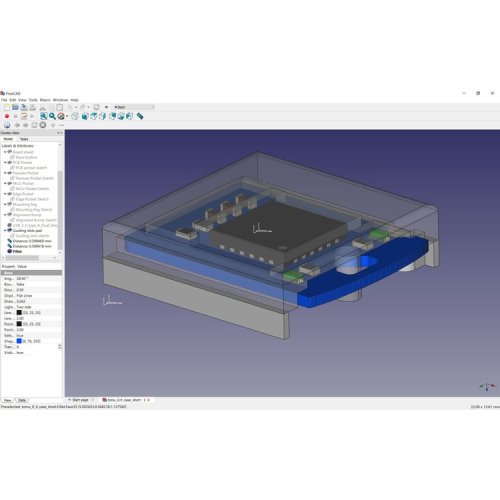The height and width of the screenshot is (500, 500).
Task: Set Right view cube icon
Action: click(x=103, y=116)
